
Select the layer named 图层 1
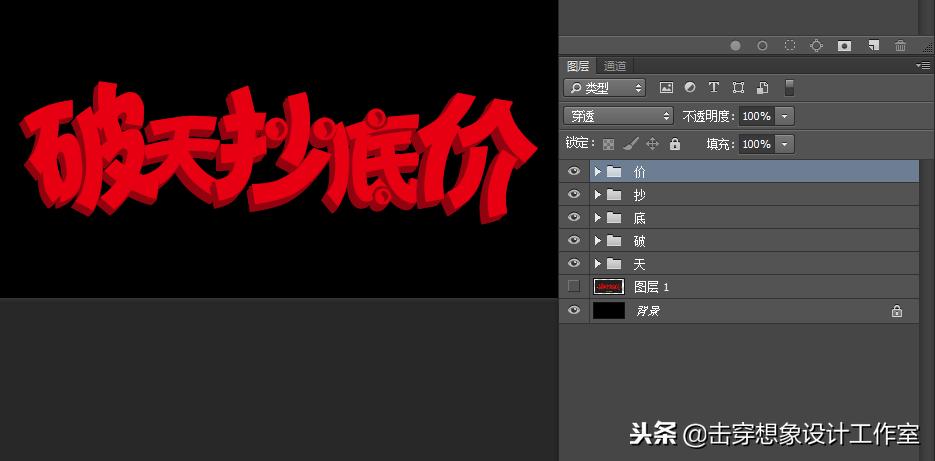(x=651, y=287)
